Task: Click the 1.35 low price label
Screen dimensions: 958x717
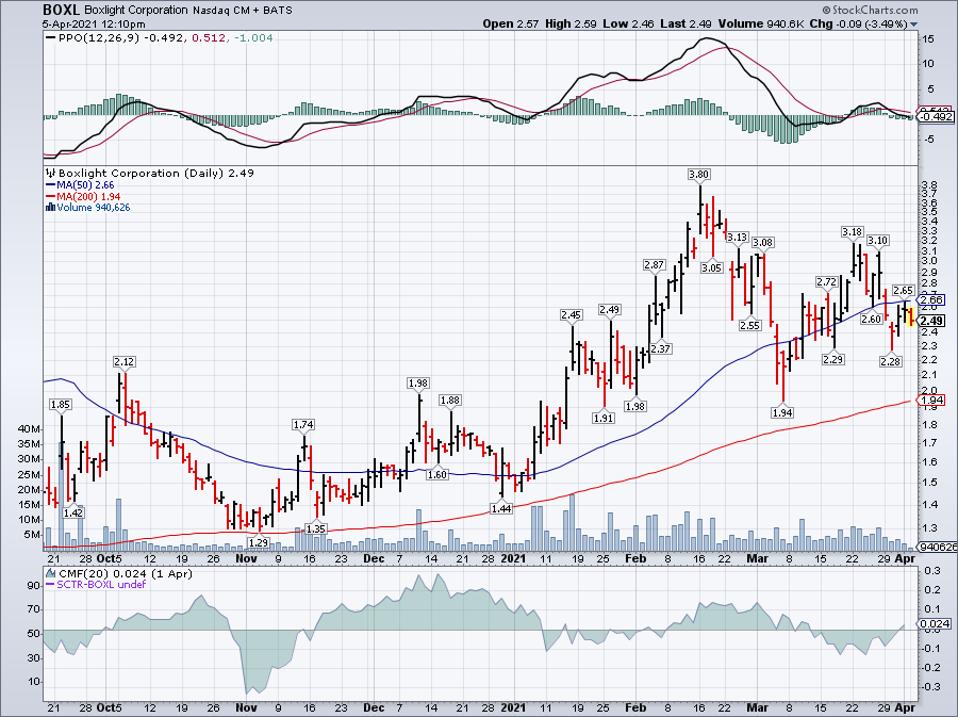Action: click(316, 529)
